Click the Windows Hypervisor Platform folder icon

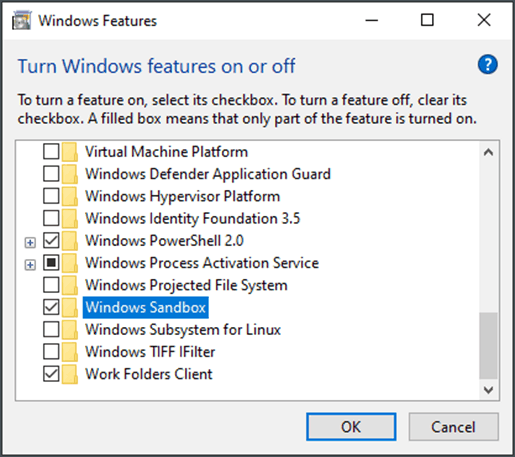(69, 196)
